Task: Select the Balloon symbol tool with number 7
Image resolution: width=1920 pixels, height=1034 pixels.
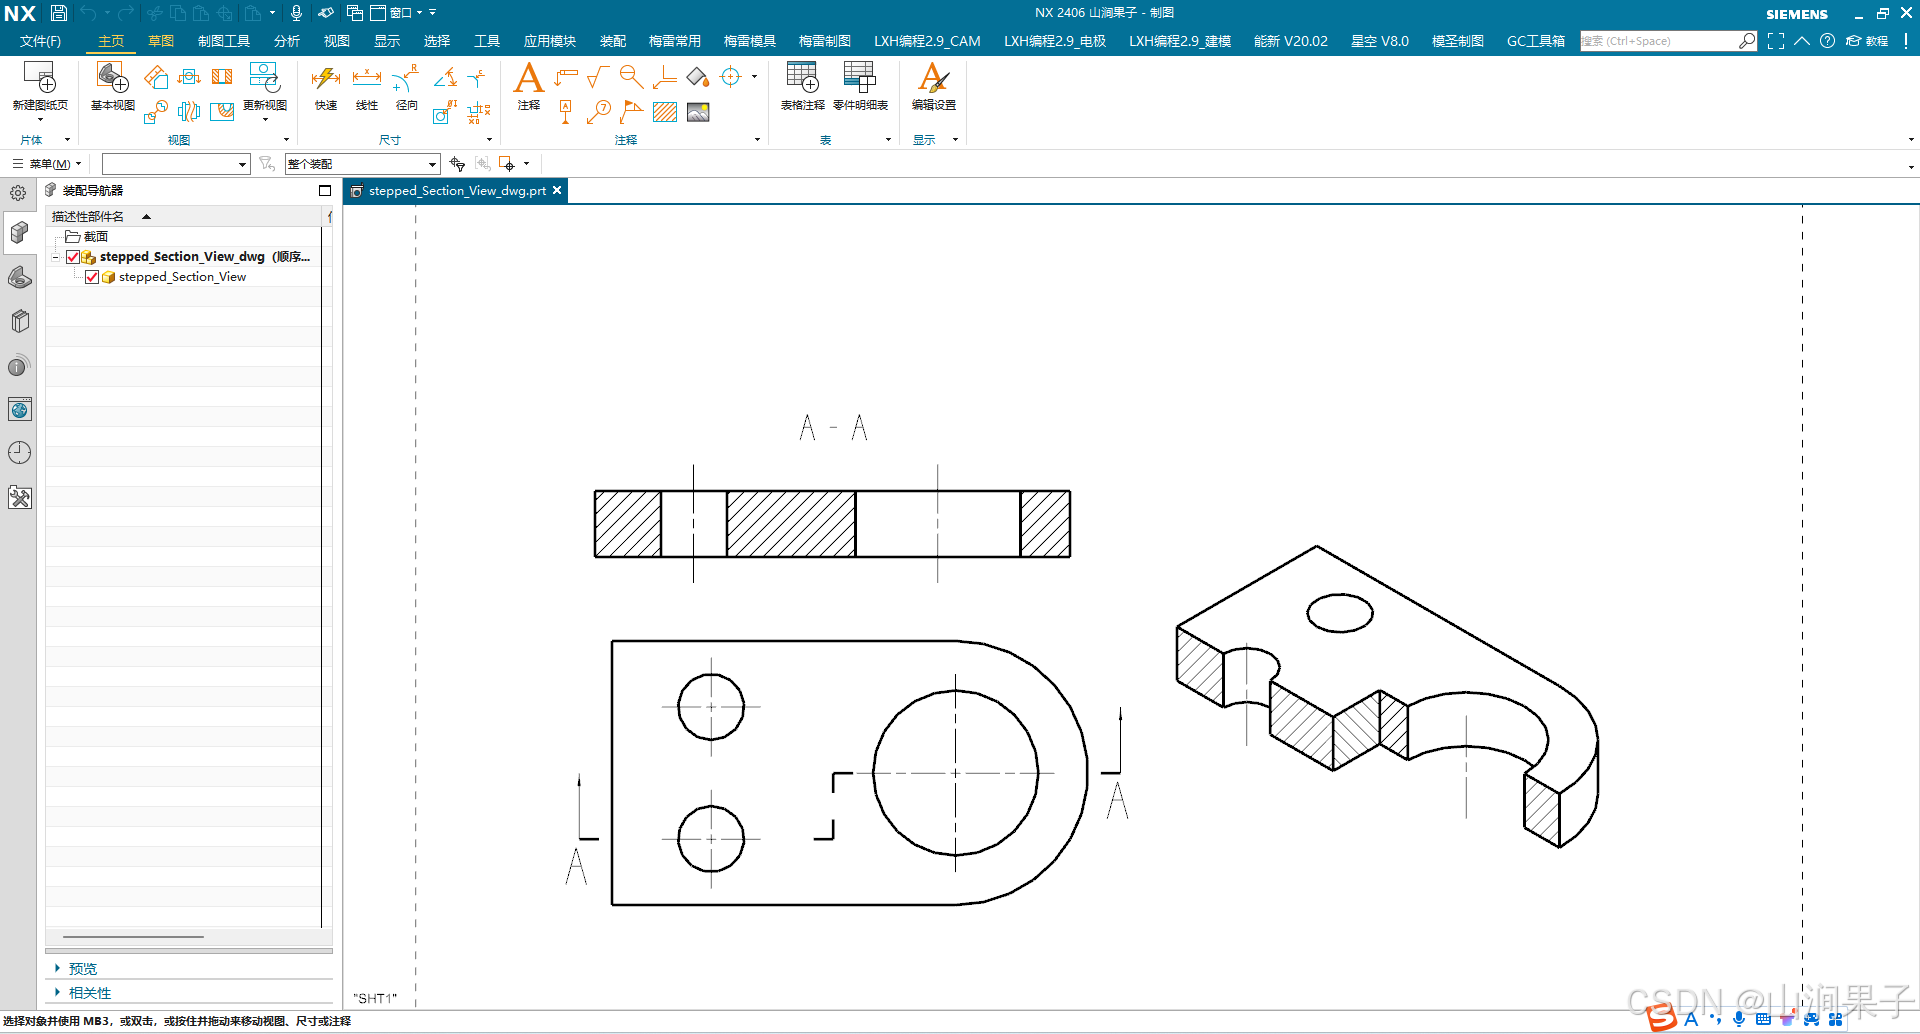Action: pyautogui.click(x=599, y=112)
